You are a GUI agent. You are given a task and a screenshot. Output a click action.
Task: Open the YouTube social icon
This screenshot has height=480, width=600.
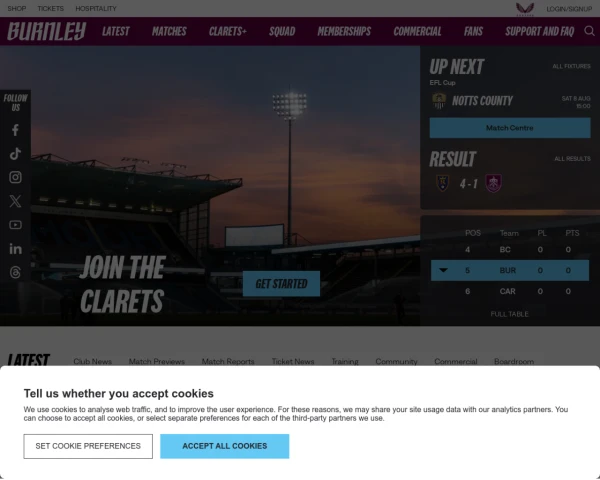[x=15, y=225]
